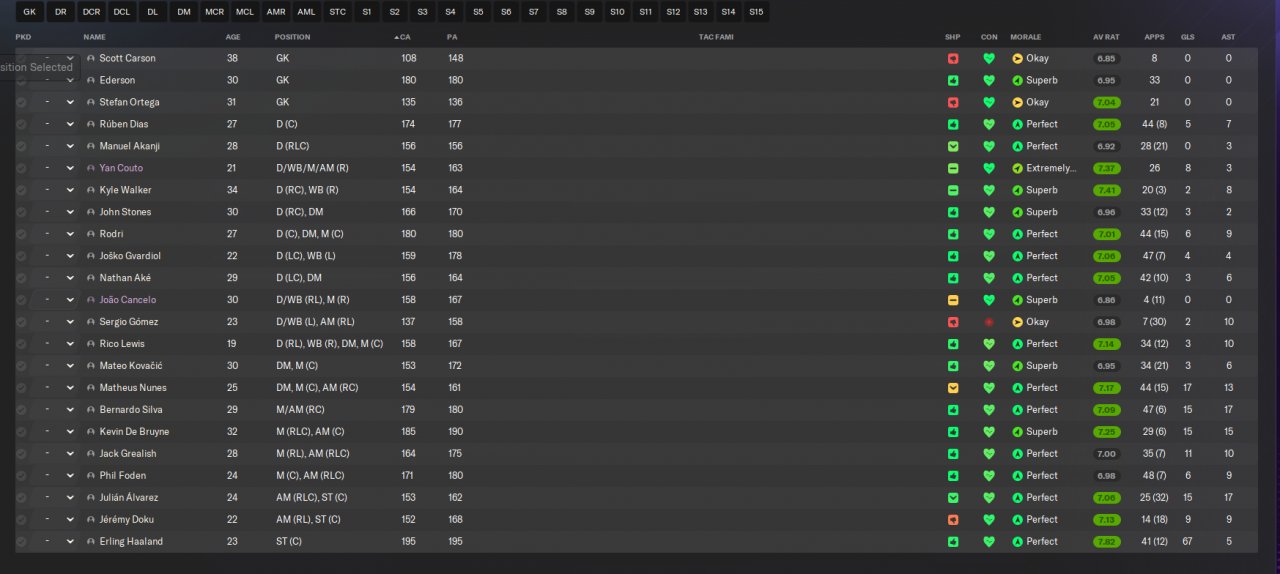Image resolution: width=1280 pixels, height=574 pixels.
Task: Toggle picked circle for Rodri
Action: click(21, 234)
